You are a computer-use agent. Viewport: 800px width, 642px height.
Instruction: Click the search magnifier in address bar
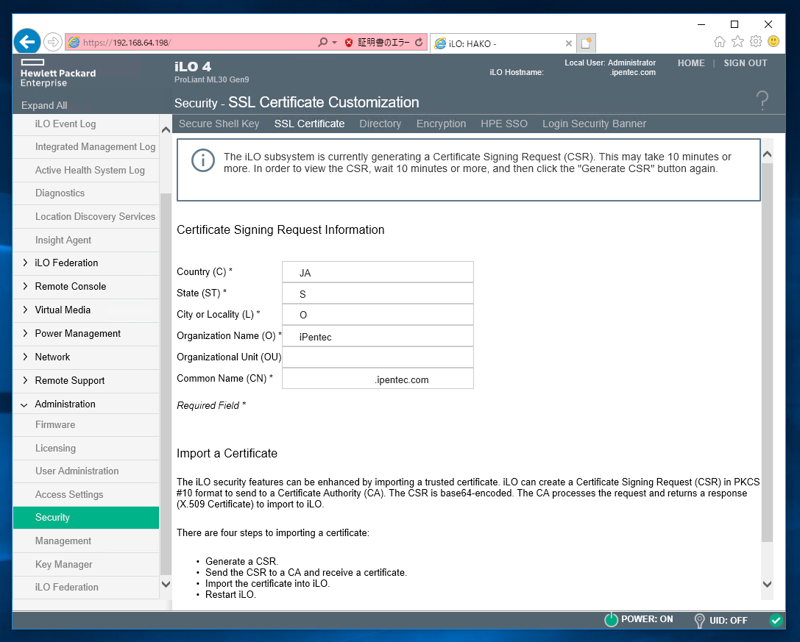click(322, 42)
